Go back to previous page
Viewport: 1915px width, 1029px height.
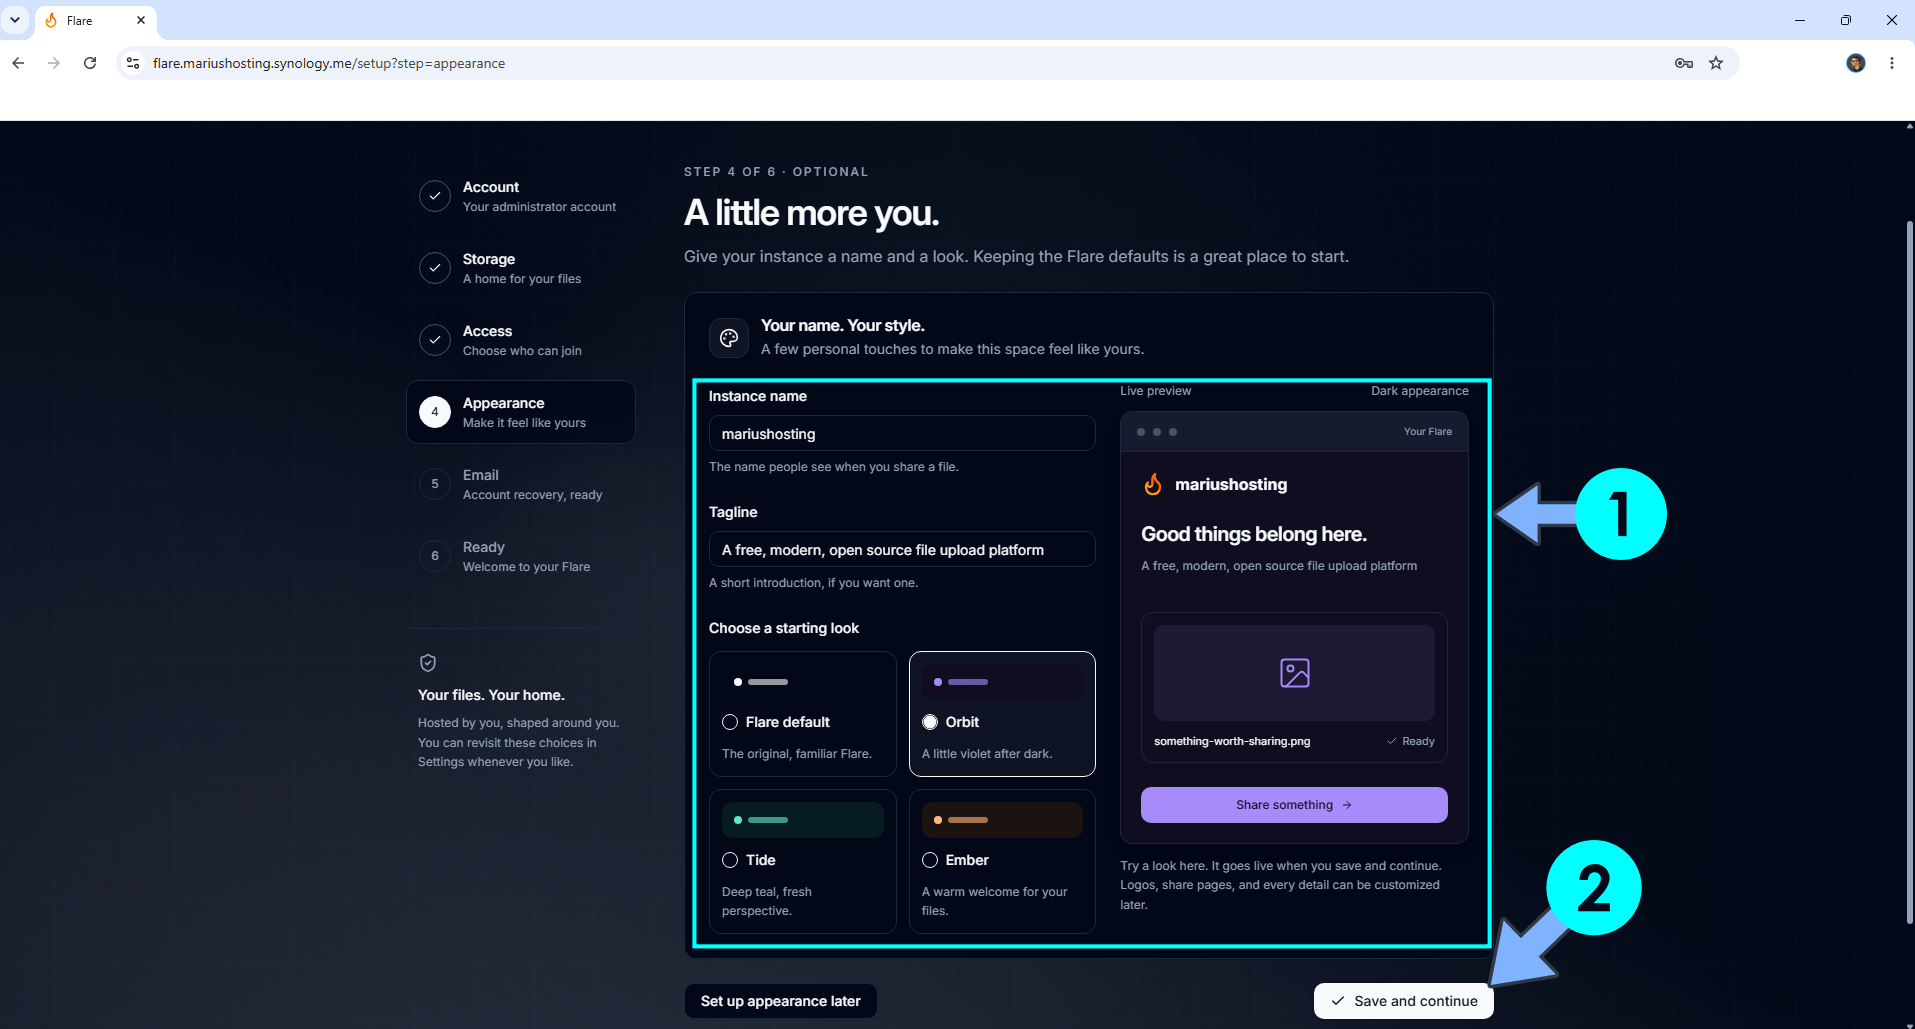click(x=18, y=63)
